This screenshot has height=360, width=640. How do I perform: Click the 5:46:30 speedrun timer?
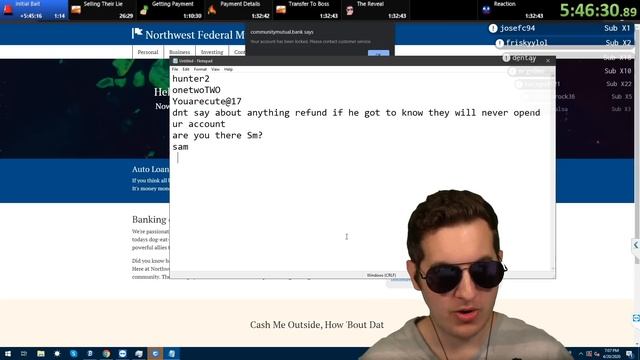click(598, 10)
